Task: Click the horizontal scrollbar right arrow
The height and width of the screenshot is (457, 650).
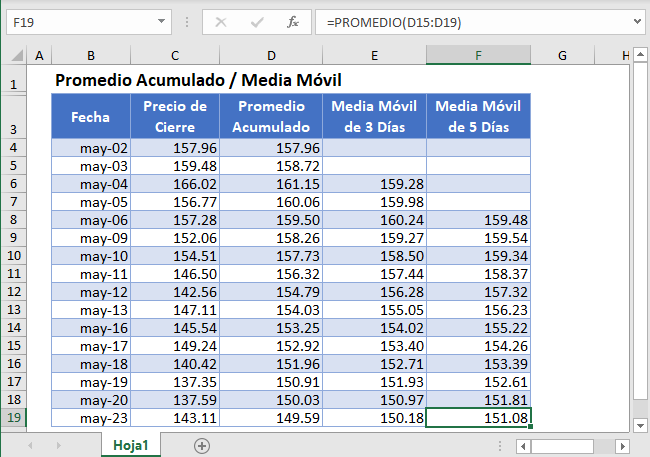Action: (x=622, y=446)
